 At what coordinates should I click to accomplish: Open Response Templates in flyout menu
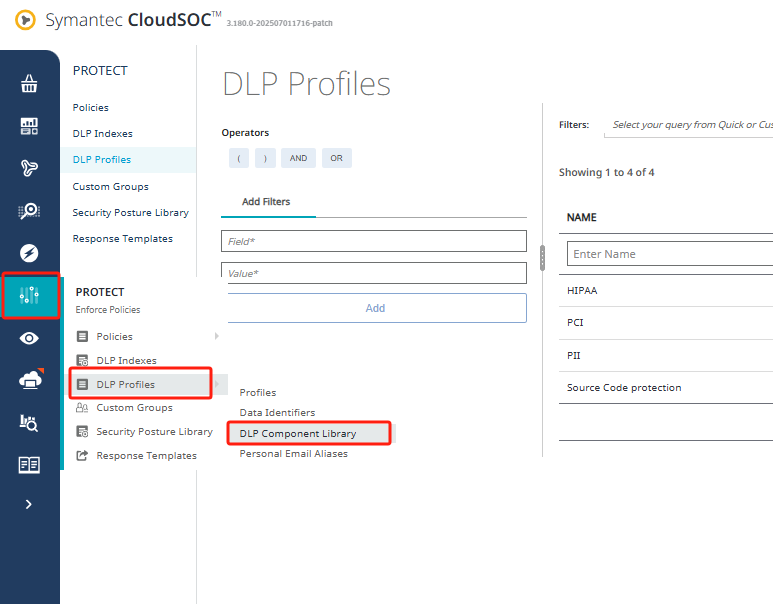[x=146, y=456]
